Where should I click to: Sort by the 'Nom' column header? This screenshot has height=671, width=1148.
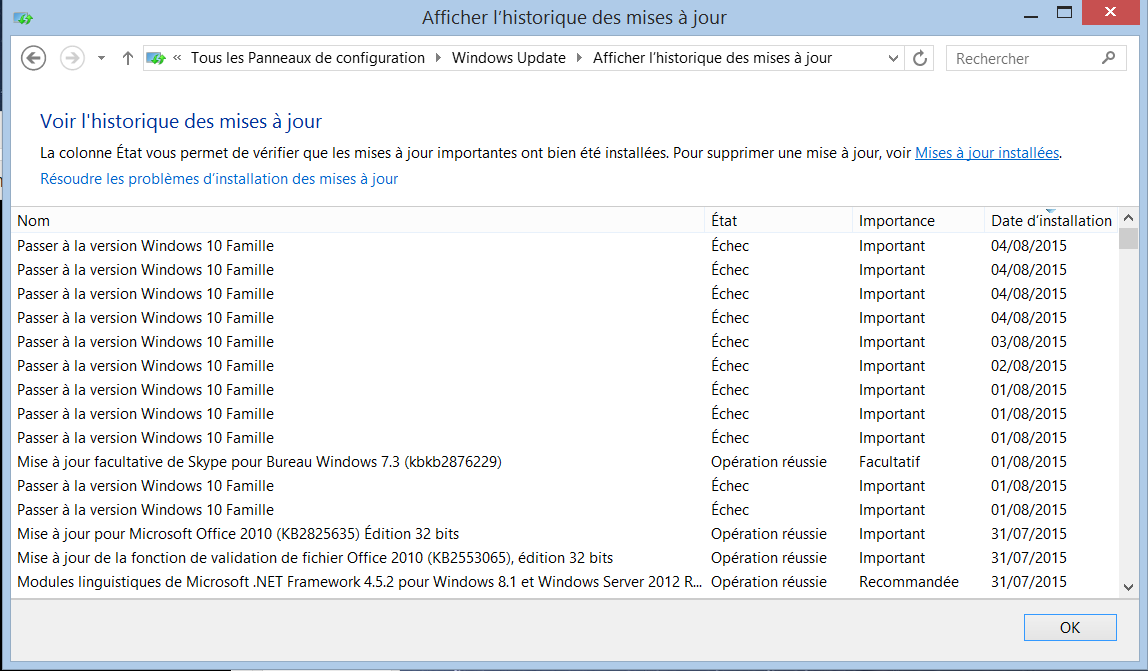pos(358,220)
